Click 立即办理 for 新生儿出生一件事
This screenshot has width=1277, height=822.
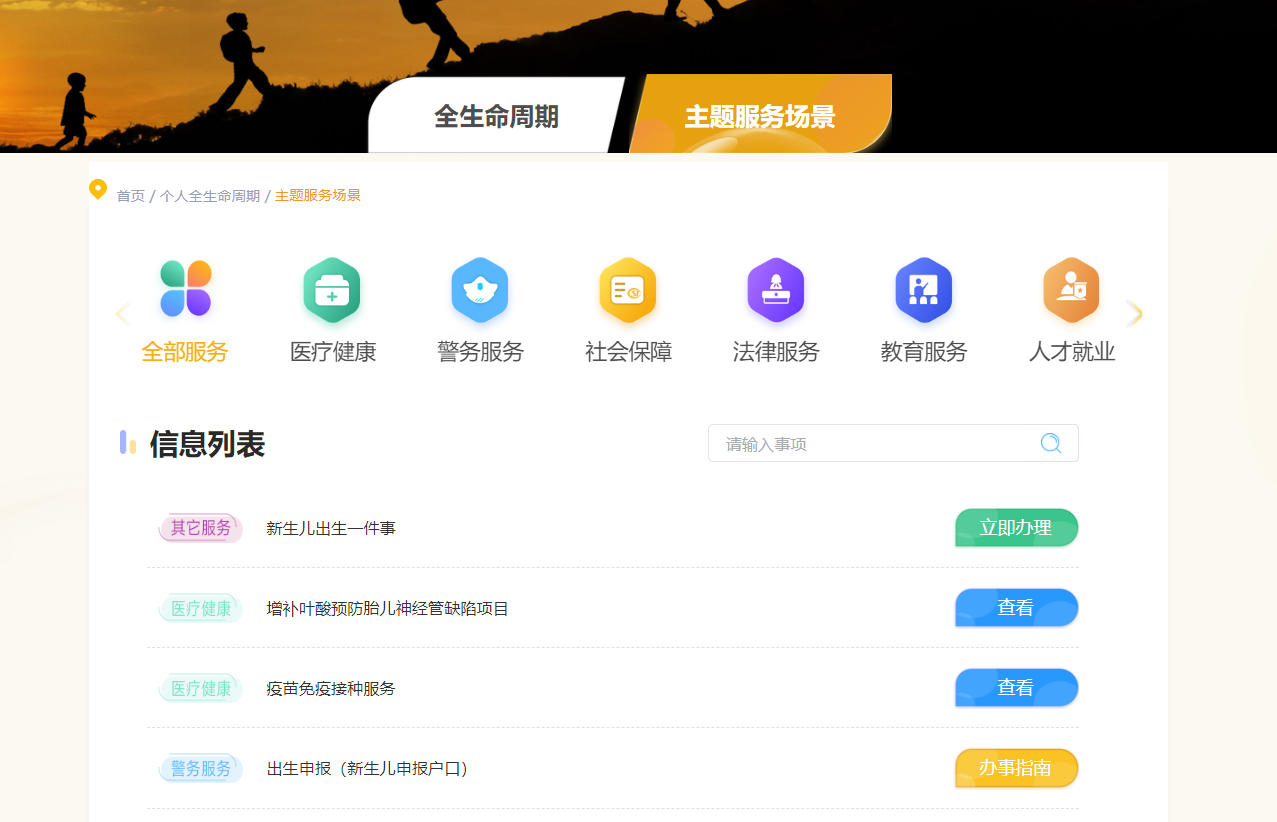tap(1016, 528)
